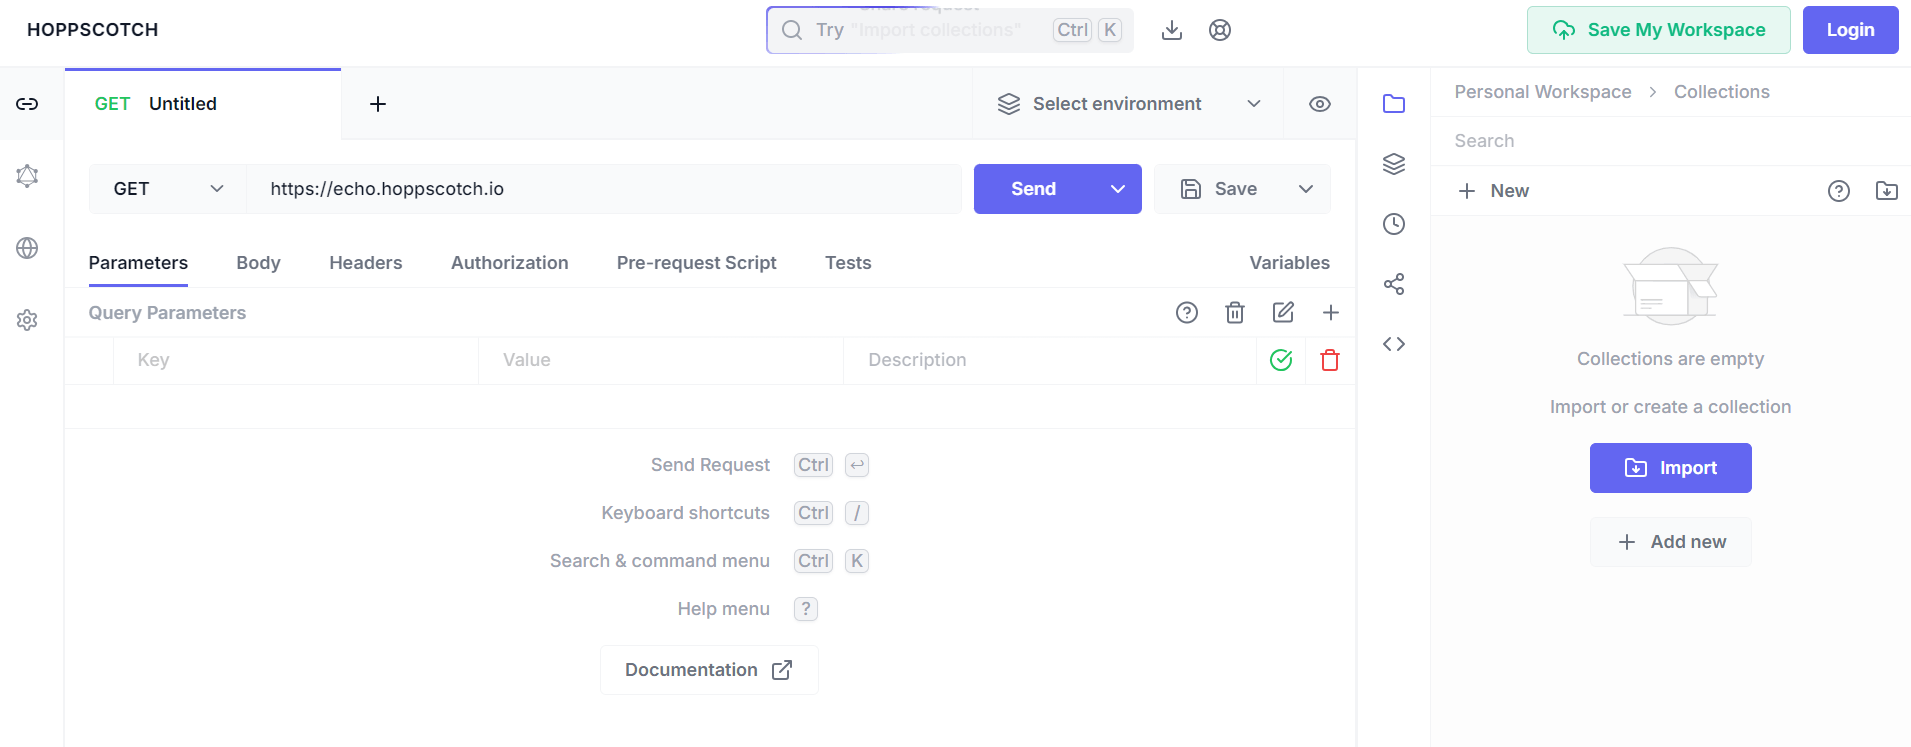This screenshot has width=1911, height=747.
Task: Expand the Send button options arrow
Action: click(x=1118, y=189)
